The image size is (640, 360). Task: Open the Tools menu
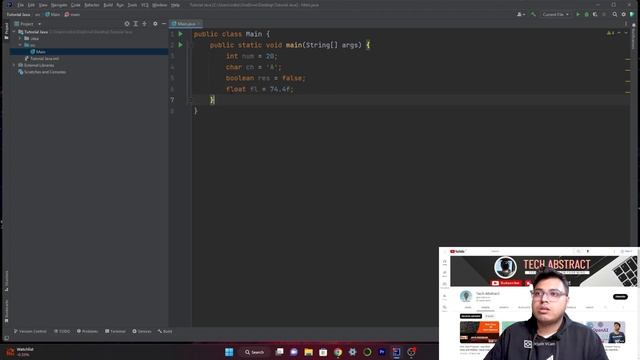coord(132,5)
